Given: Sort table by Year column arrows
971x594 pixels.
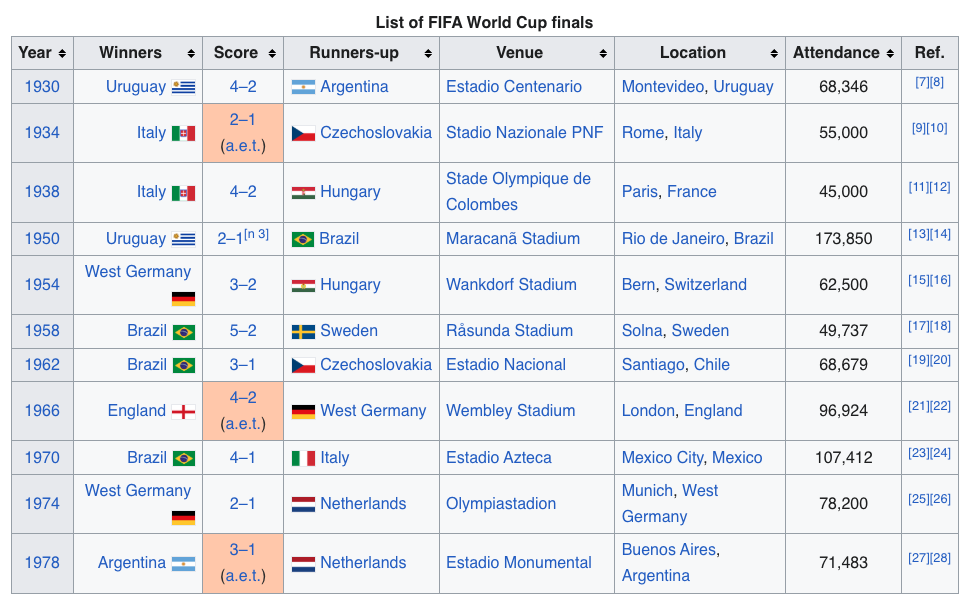Looking at the screenshot, I should coord(62,53).
